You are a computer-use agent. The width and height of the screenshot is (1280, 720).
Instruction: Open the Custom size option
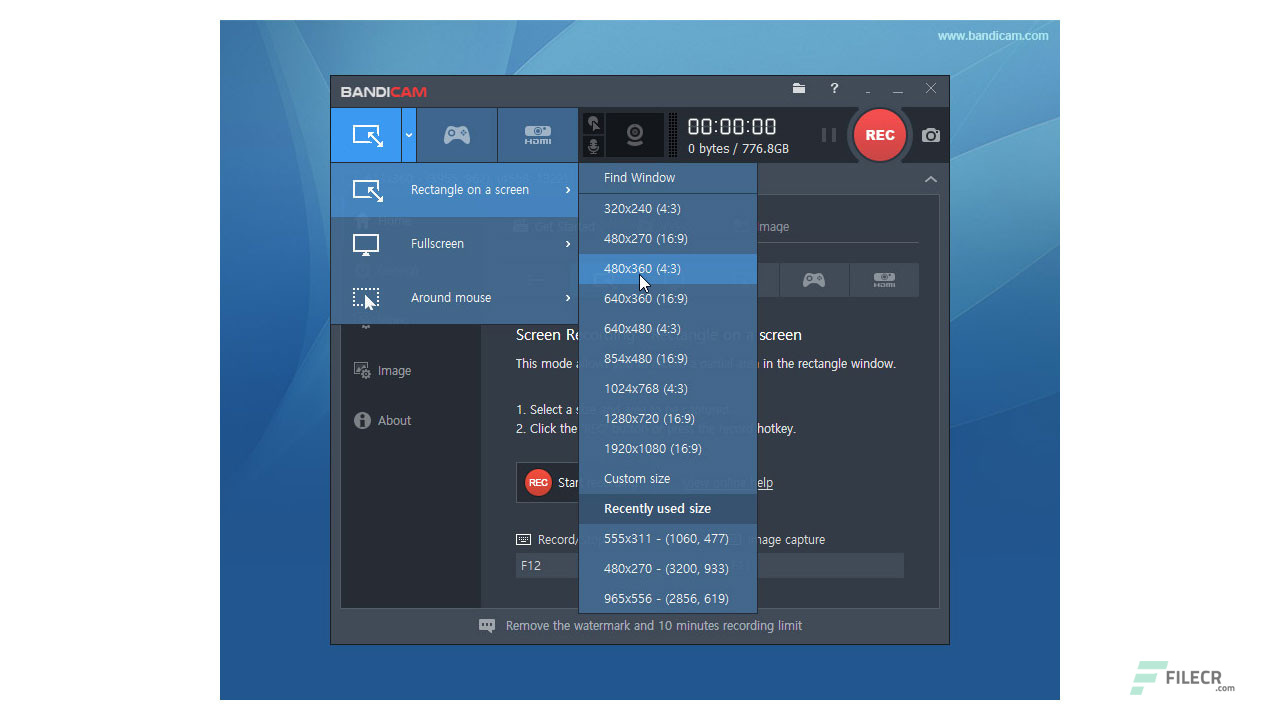(668, 479)
